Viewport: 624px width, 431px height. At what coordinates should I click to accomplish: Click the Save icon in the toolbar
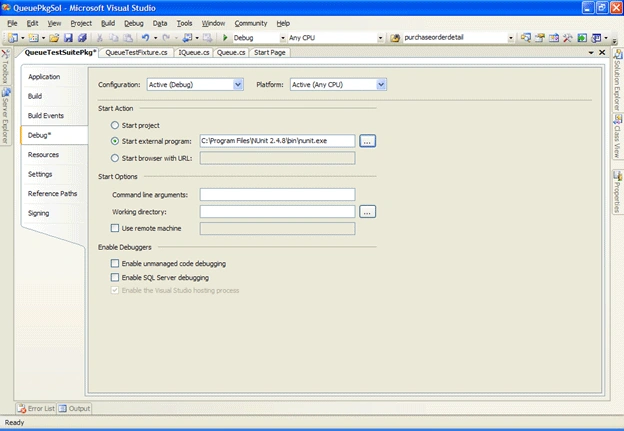(x=68, y=38)
